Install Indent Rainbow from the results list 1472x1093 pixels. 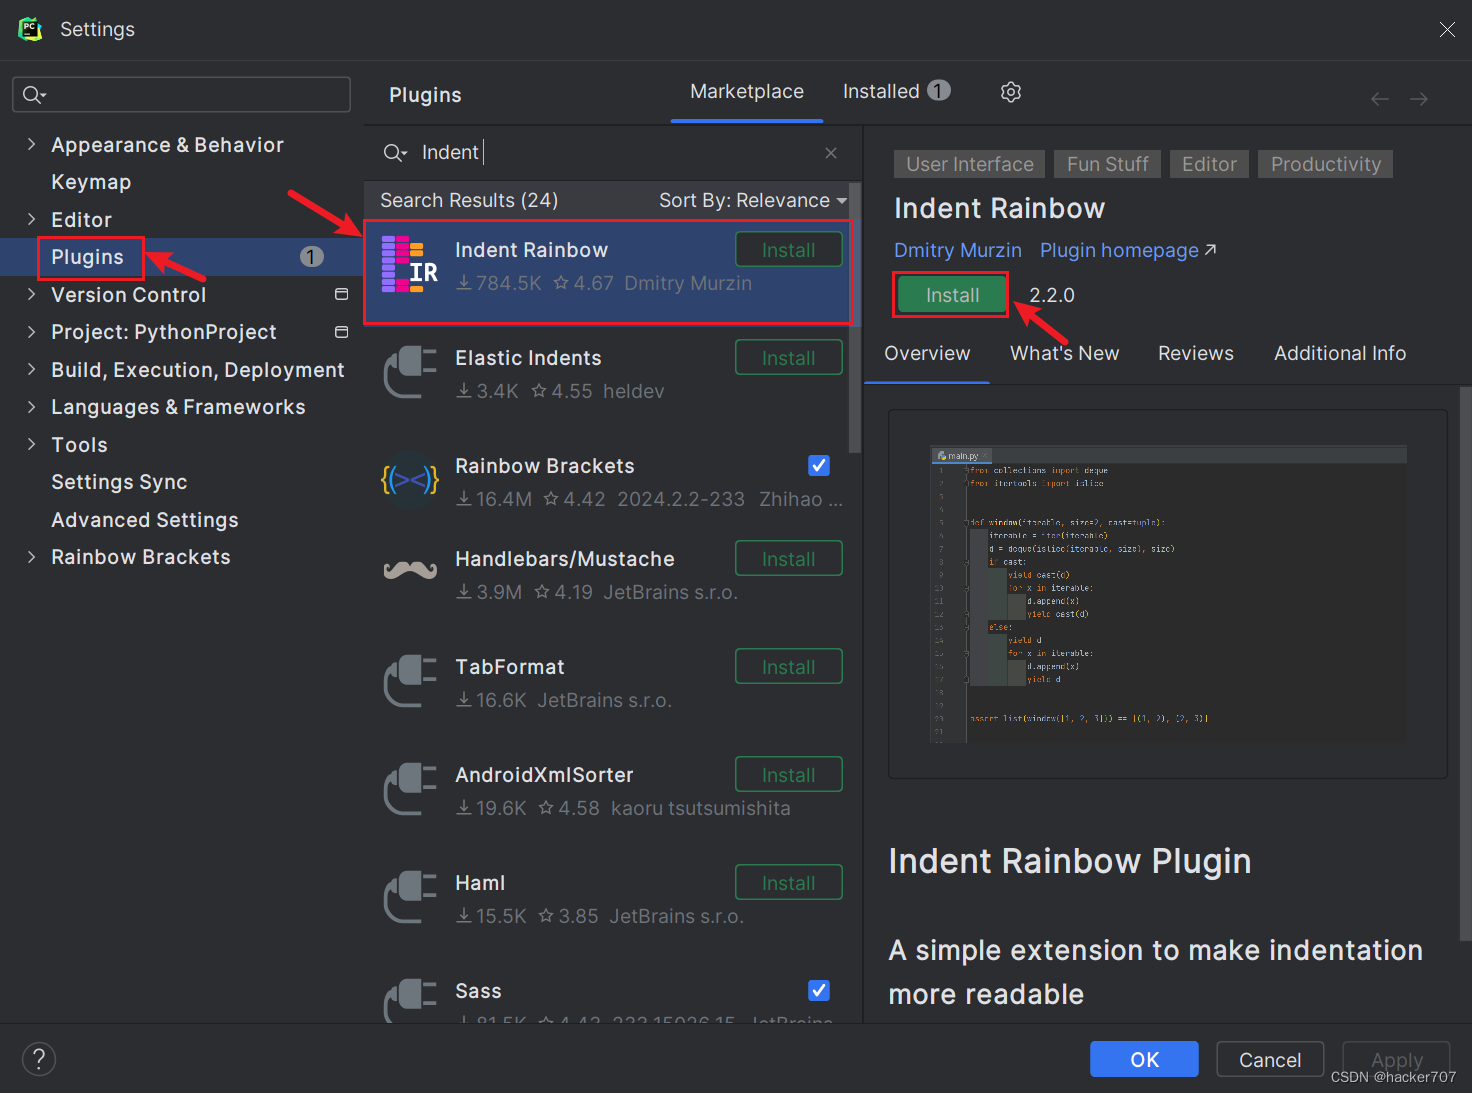789,250
